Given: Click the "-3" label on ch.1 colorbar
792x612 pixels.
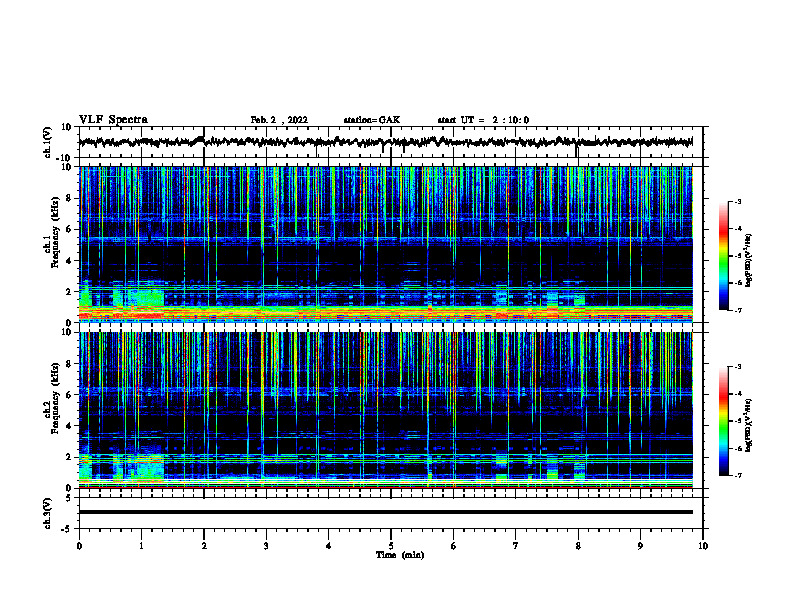Looking at the screenshot, I should click(x=737, y=202).
